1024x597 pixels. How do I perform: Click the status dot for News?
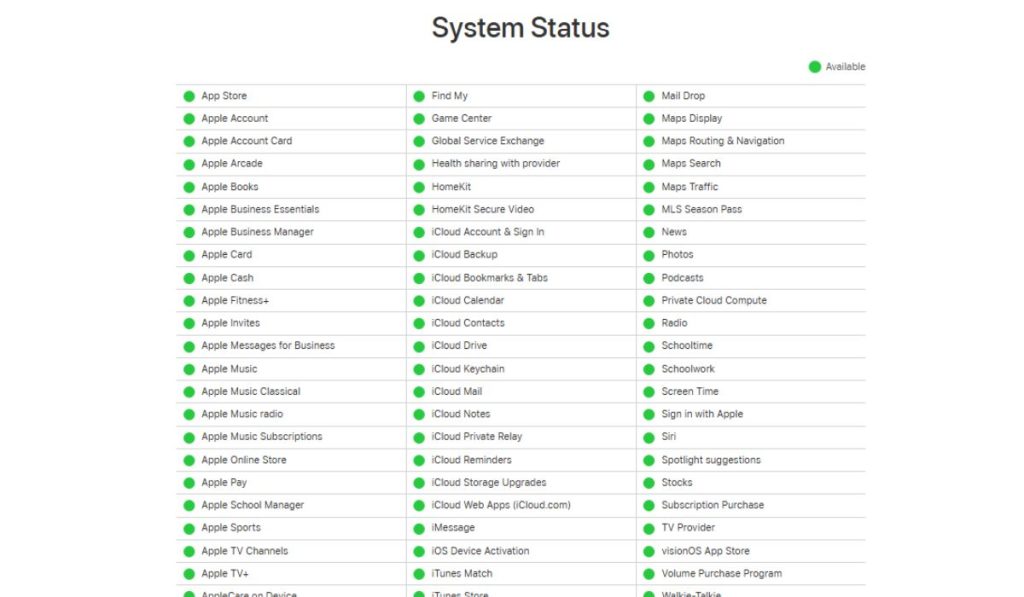click(648, 233)
